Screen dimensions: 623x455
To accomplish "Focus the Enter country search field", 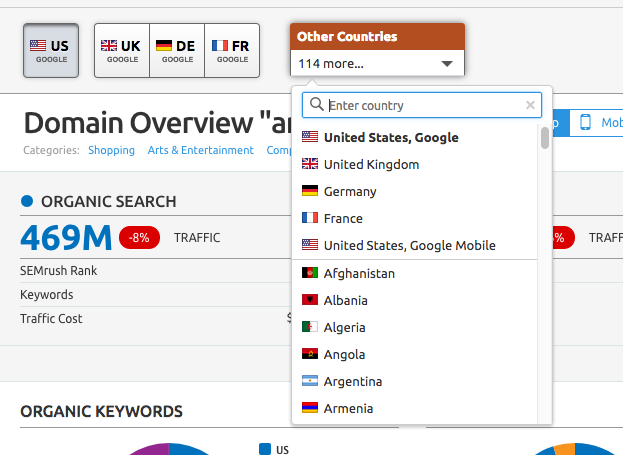I will point(422,105).
